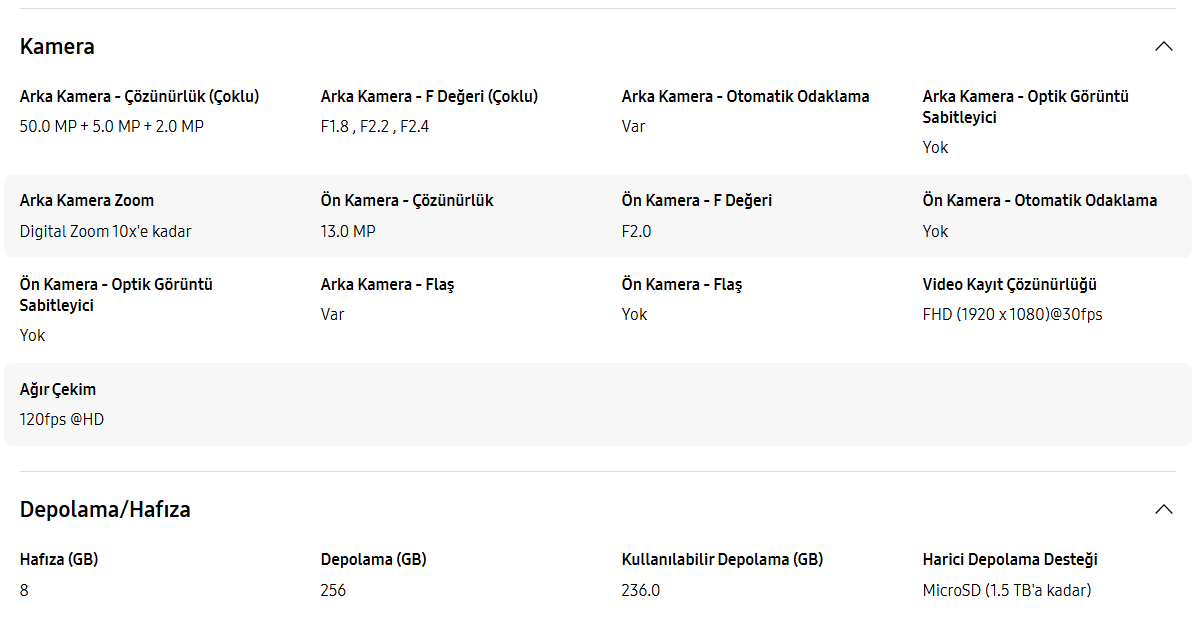The image size is (1201, 631).
Task: Click the Kamera section heading
Action: pyautogui.click(x=57, y=46)
